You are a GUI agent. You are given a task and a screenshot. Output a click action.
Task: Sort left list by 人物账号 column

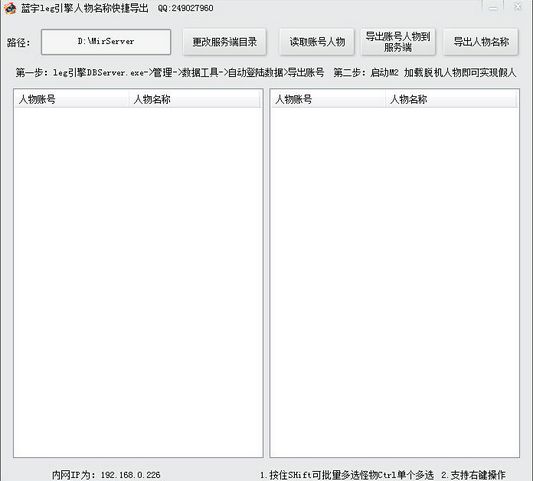click(71, 99)
